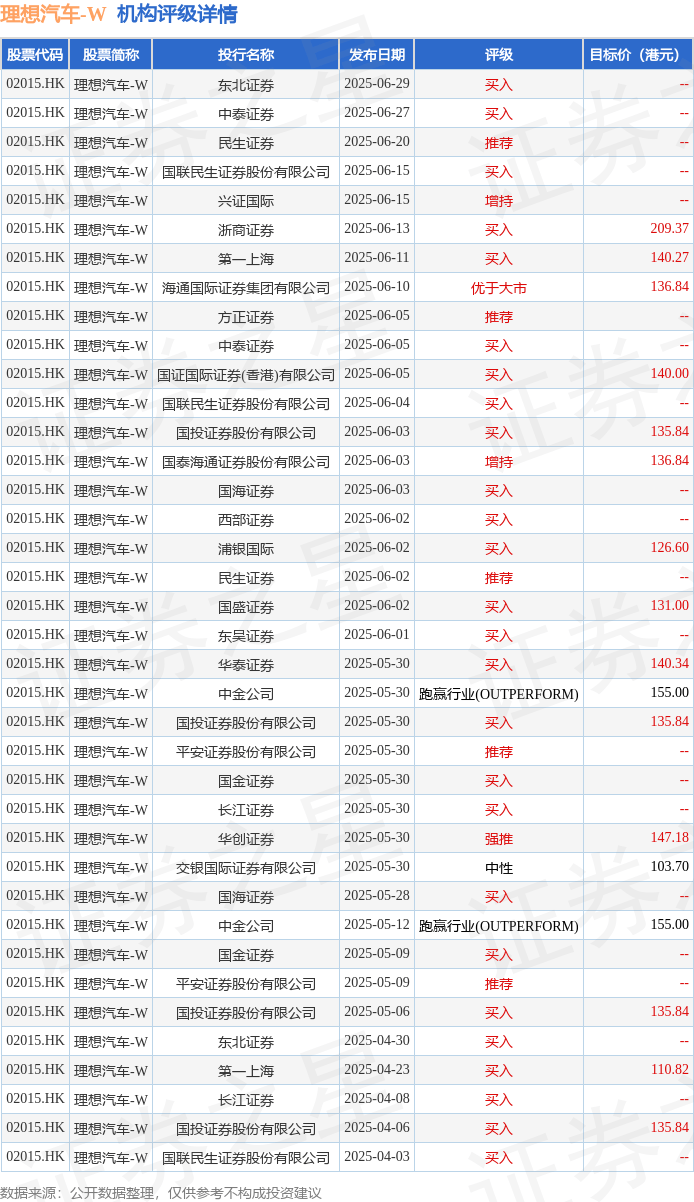Click date 2025-05-06

point(377,1012)
